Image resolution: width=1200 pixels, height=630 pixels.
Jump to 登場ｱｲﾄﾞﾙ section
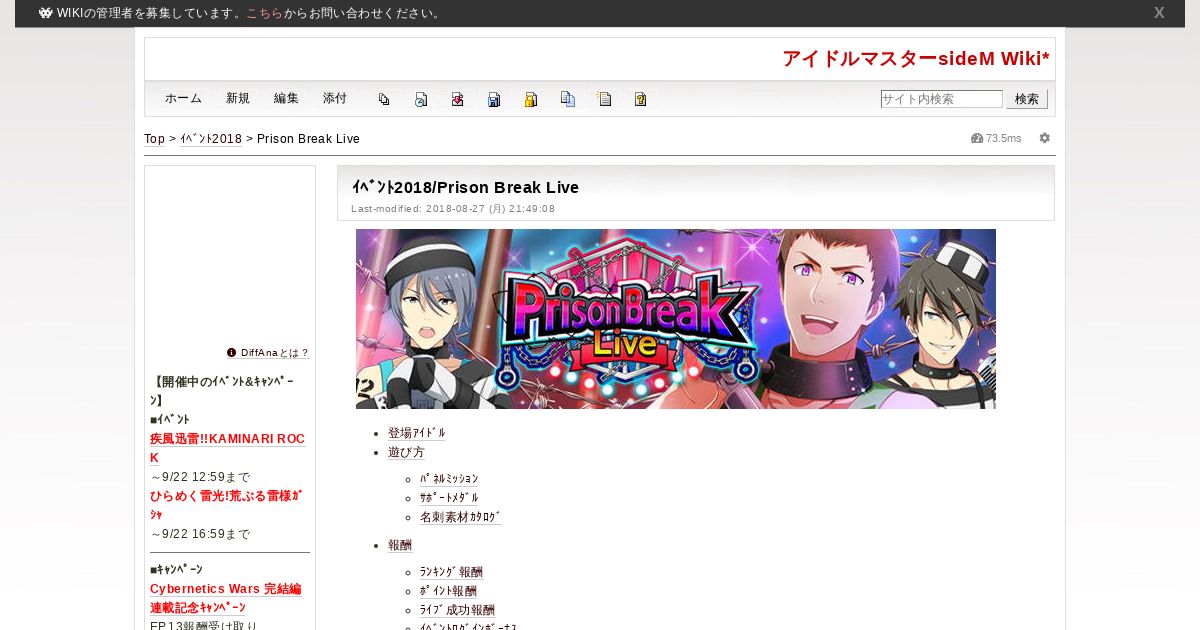click(417, 433)
